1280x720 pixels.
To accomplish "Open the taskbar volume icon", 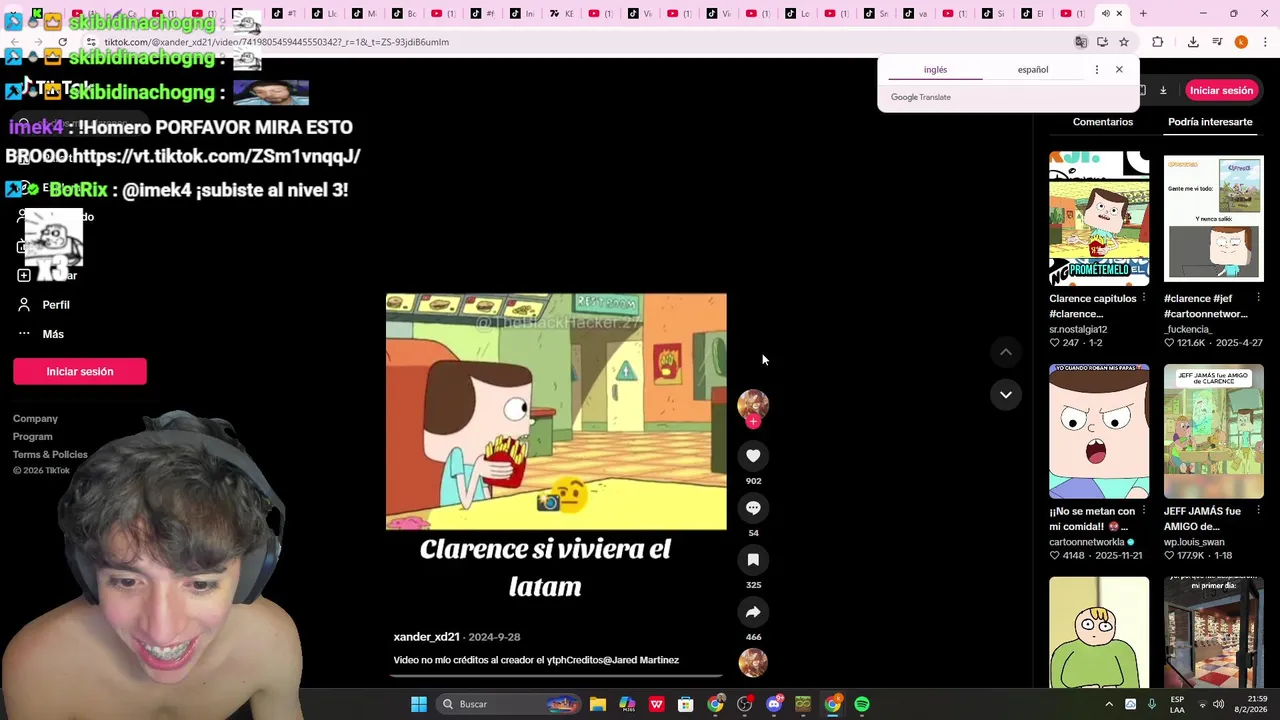I will [x=1218, y=704].
